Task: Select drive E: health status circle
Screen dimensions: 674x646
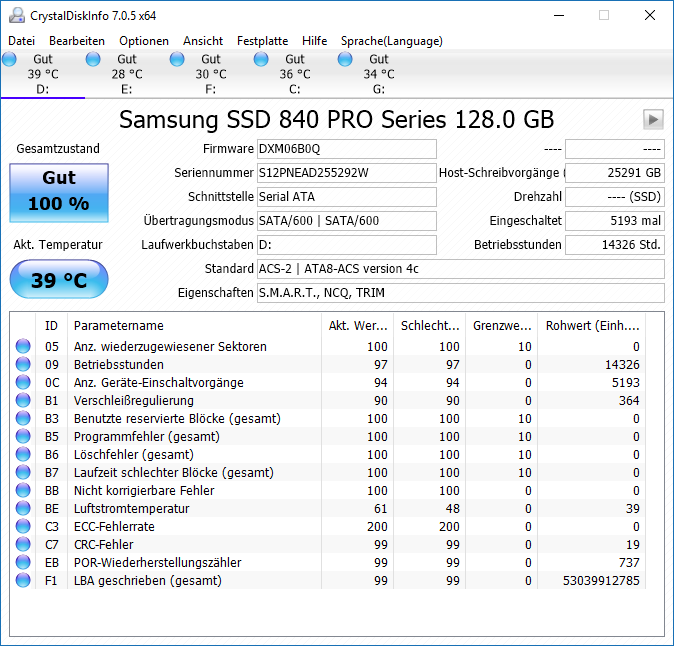Action: pyautogui.click(x=93, y=59)
